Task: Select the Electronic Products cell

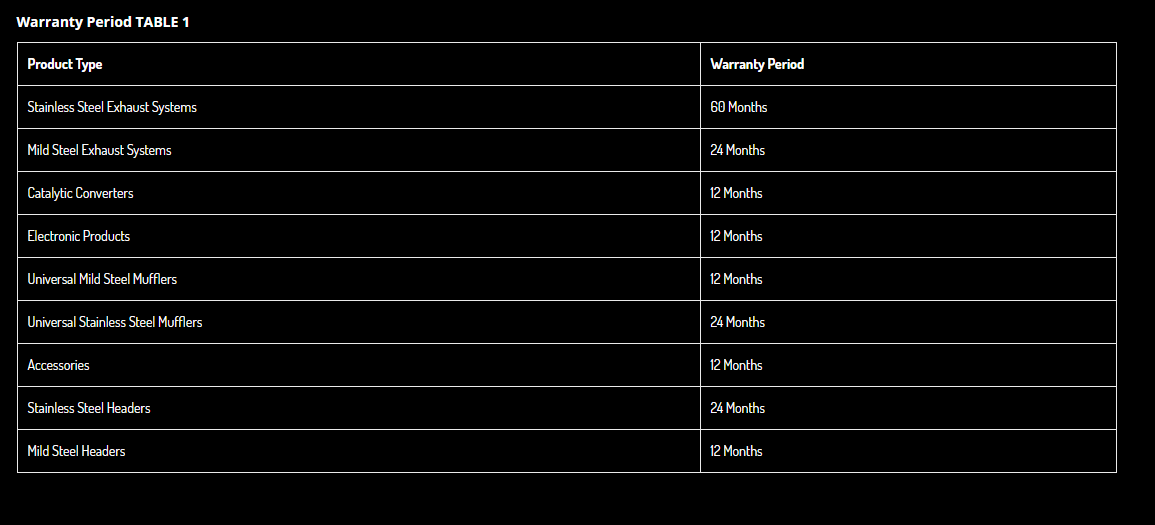Action: click(359, 236)
